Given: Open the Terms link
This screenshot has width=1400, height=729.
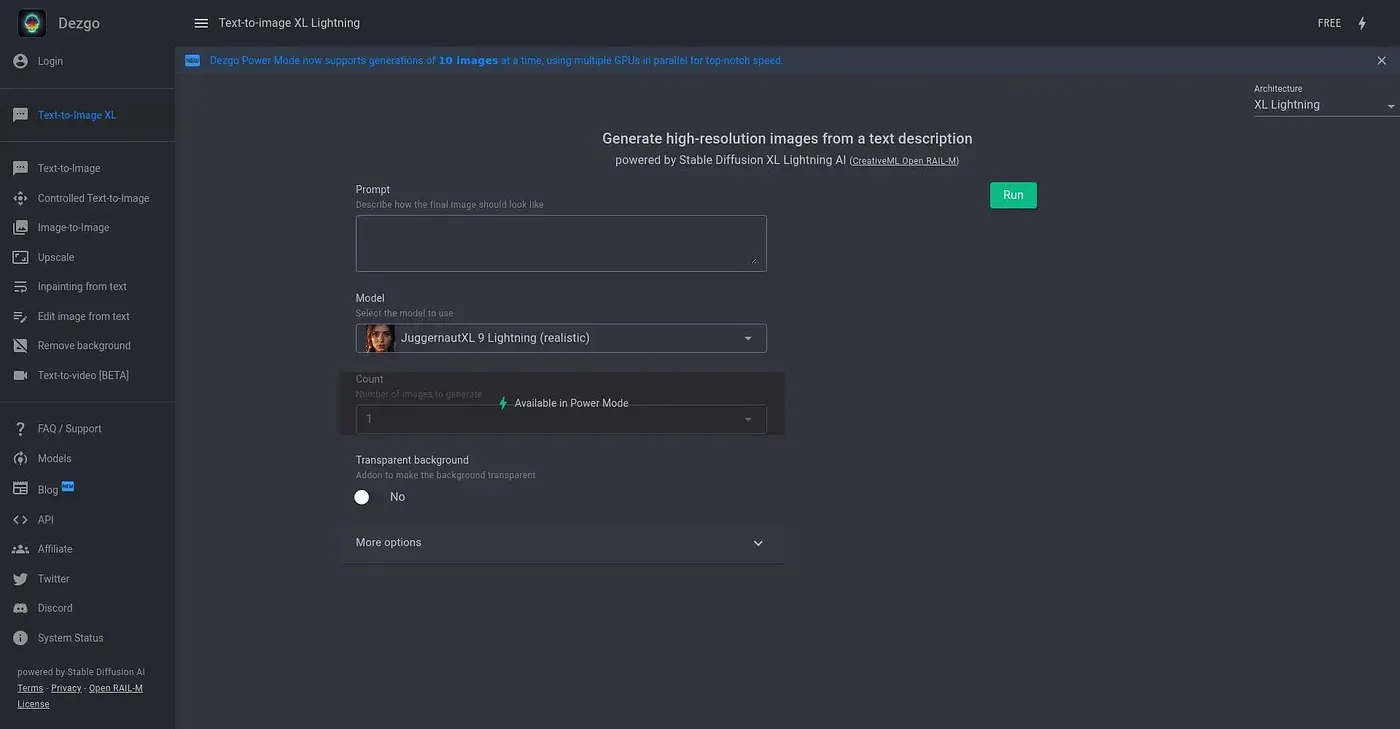Looking at the screenshot, I should coord(30,688).
